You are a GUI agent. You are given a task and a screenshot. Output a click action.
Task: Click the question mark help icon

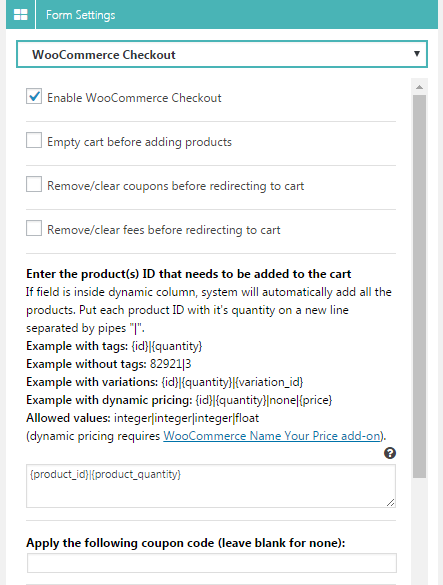pos(390,453)
